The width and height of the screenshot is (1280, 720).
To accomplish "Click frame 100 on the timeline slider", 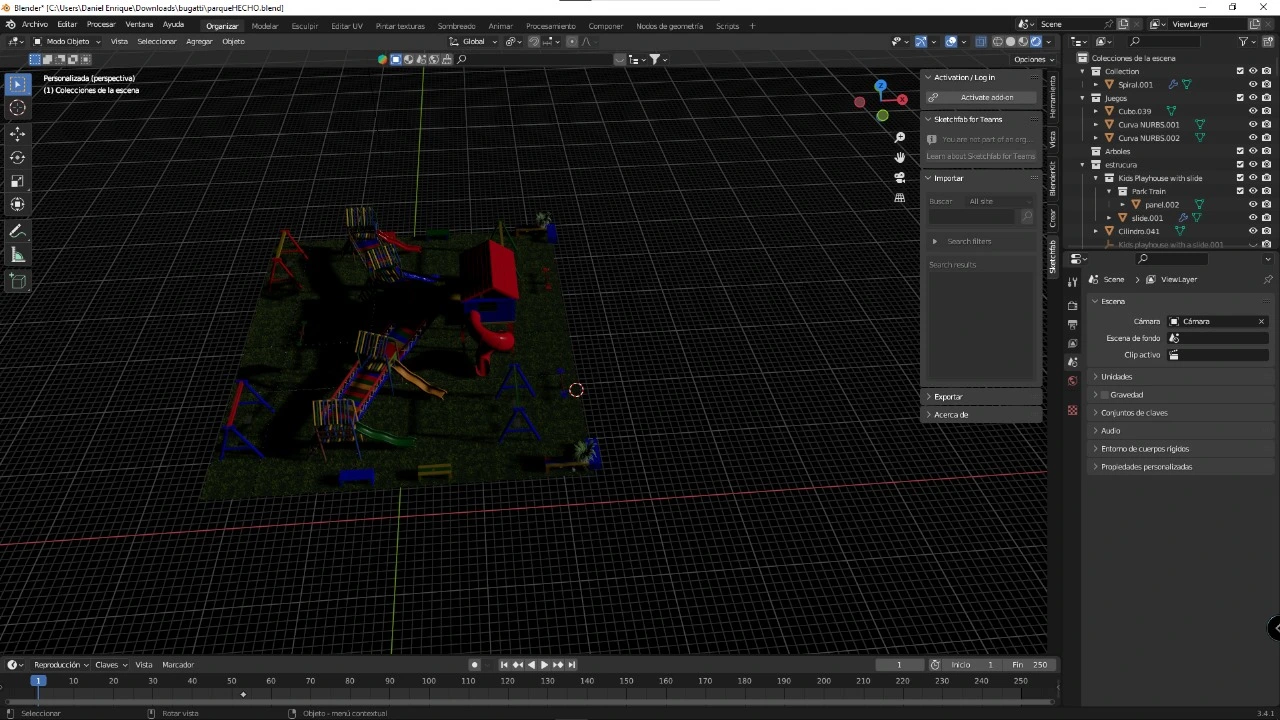I will [429, 681].
